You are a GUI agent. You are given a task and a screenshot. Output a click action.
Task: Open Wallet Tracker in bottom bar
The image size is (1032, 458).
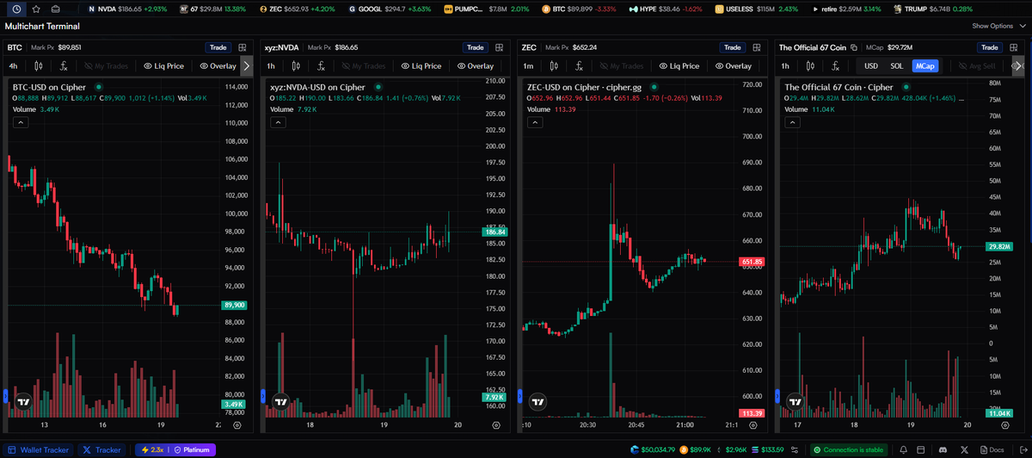point(36,450)
